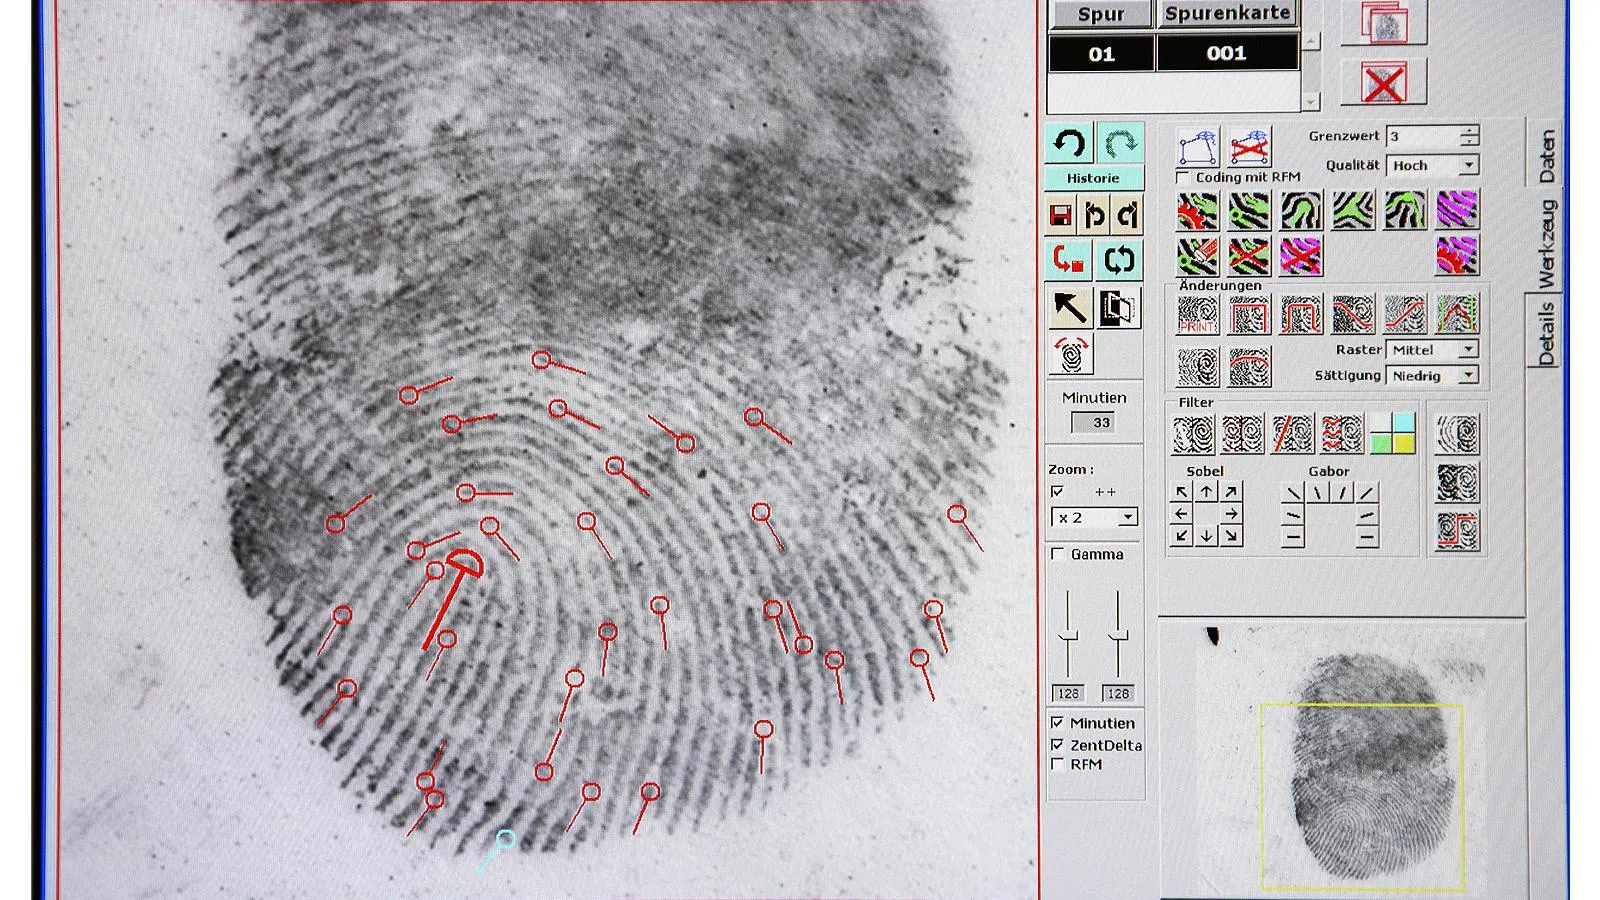Click the circular refresh arrows icon
The height and width of the screenshot is (900, 1600).
(x=1119, y=260)
